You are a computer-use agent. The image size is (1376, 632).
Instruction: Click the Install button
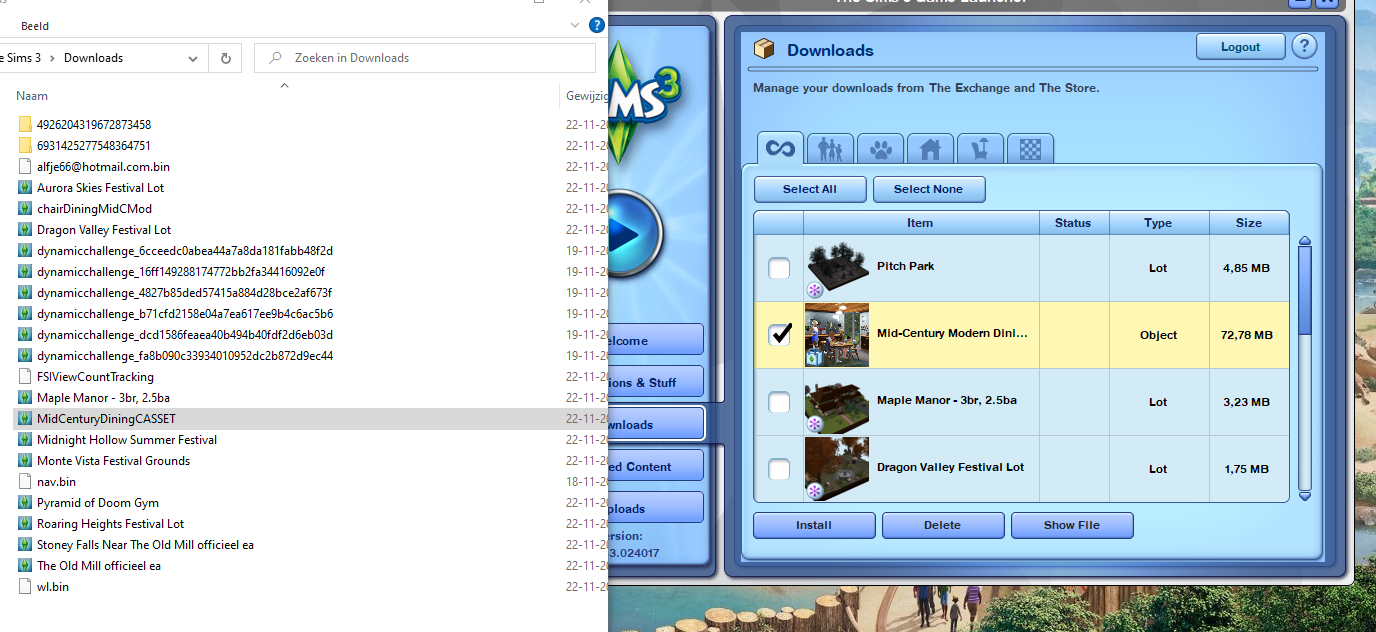(x=814, y=525)
